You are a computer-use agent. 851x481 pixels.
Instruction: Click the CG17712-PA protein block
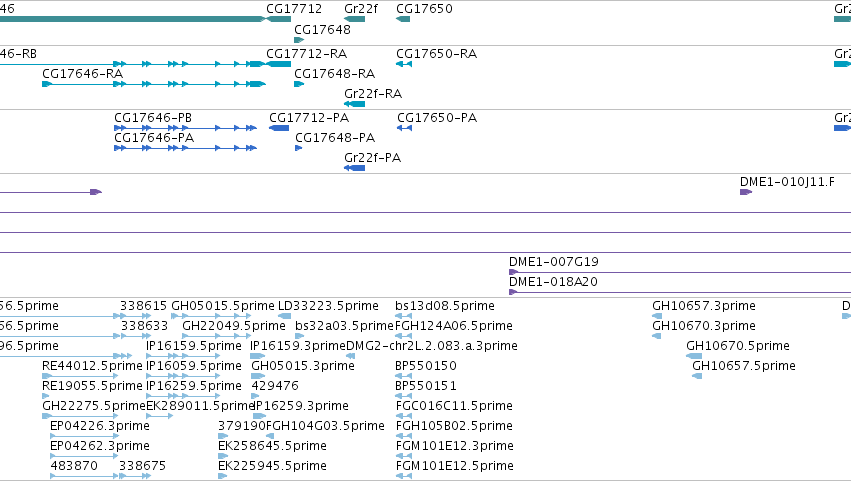[279, 128]
